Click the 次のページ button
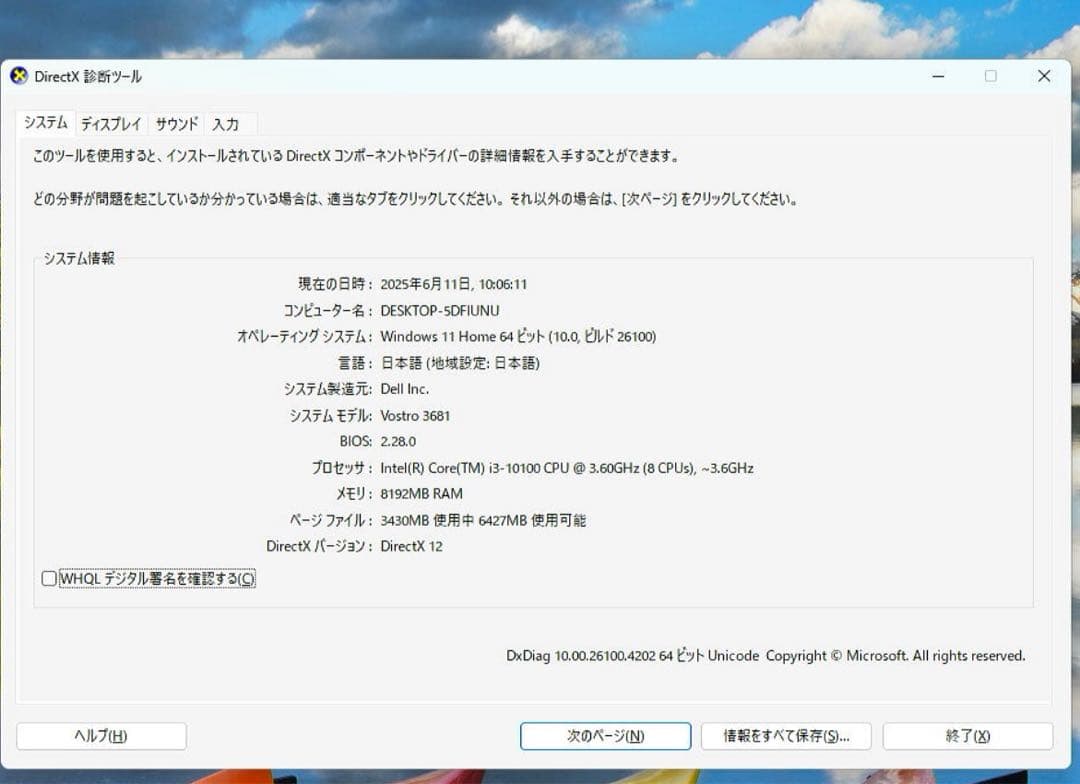 tap(604, 735)
